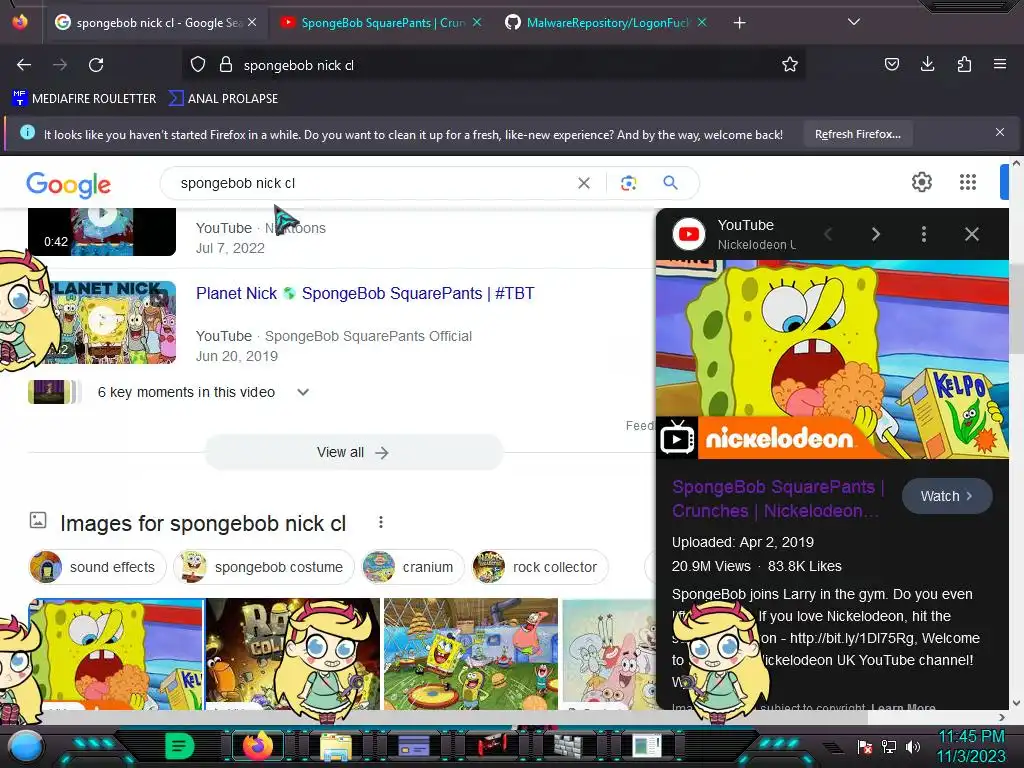The width and height of the screenshot is (1024, 768).
Task: Filter images by spongebob costume chip
Action: 263,567
